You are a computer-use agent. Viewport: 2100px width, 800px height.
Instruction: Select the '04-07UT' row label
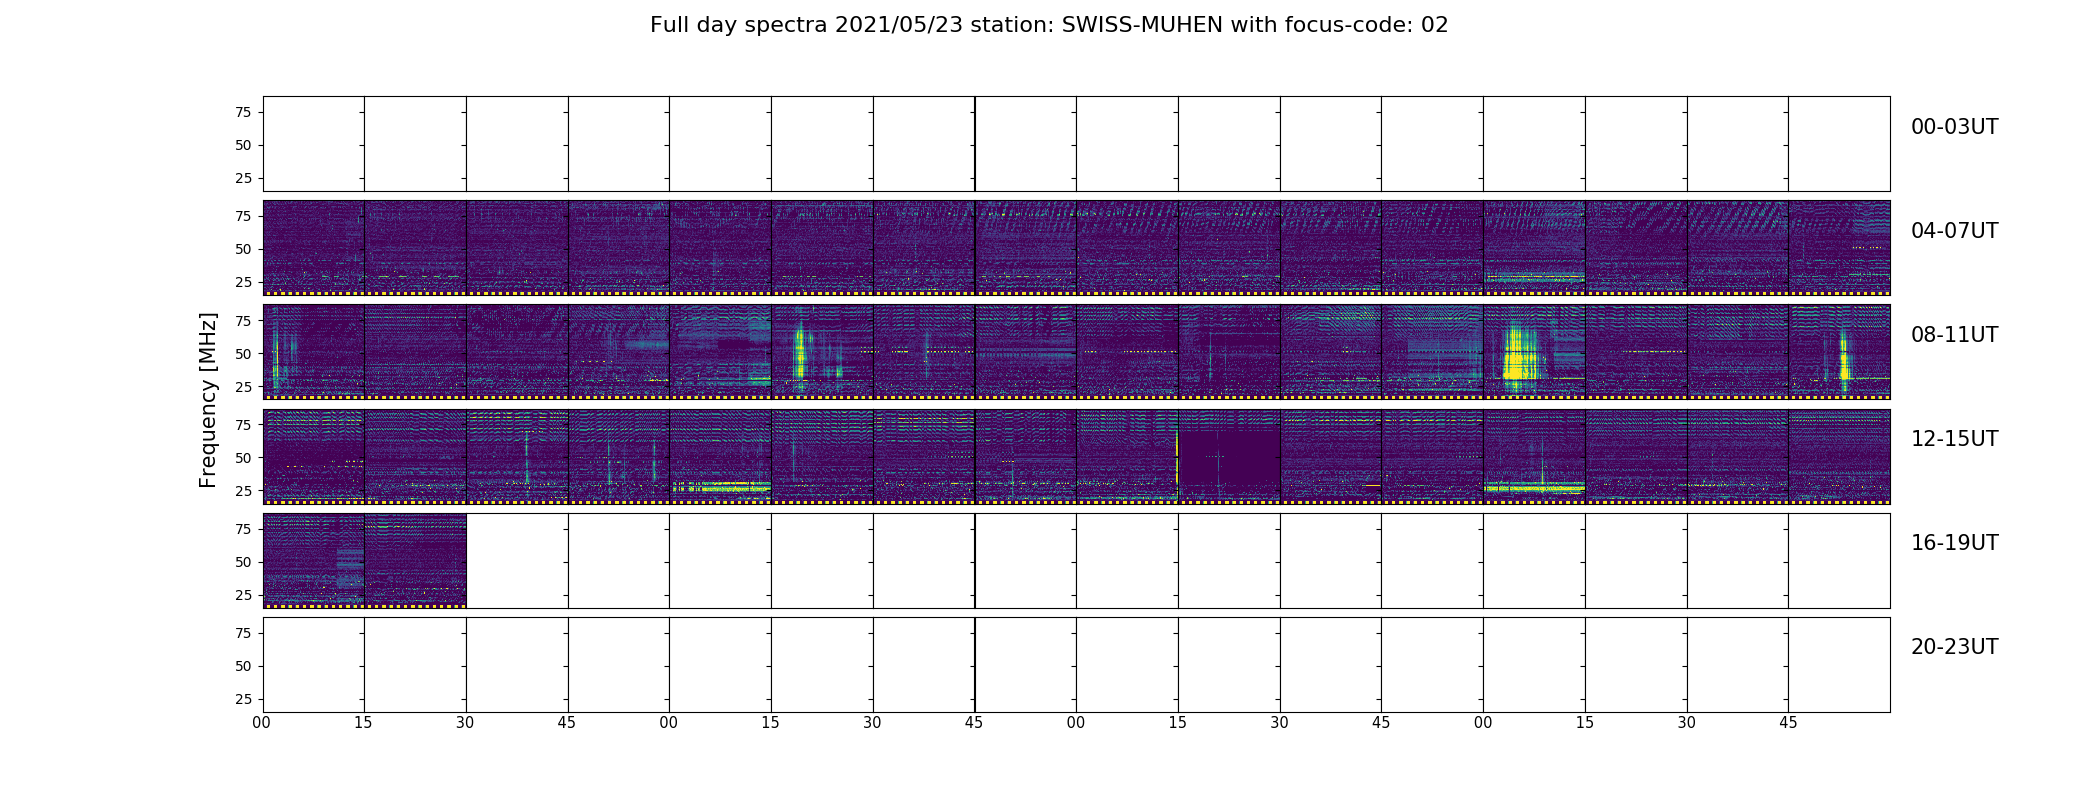[x=1954, y=231]
